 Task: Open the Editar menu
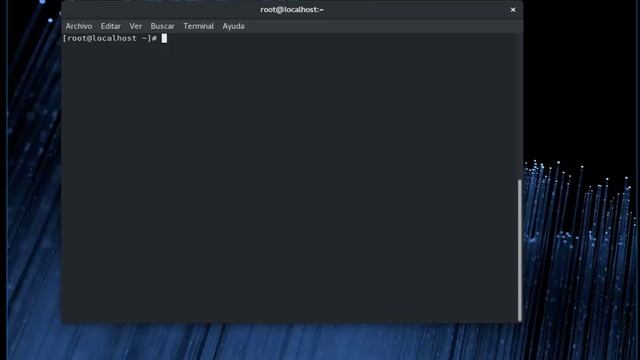(x=111, y=26)
